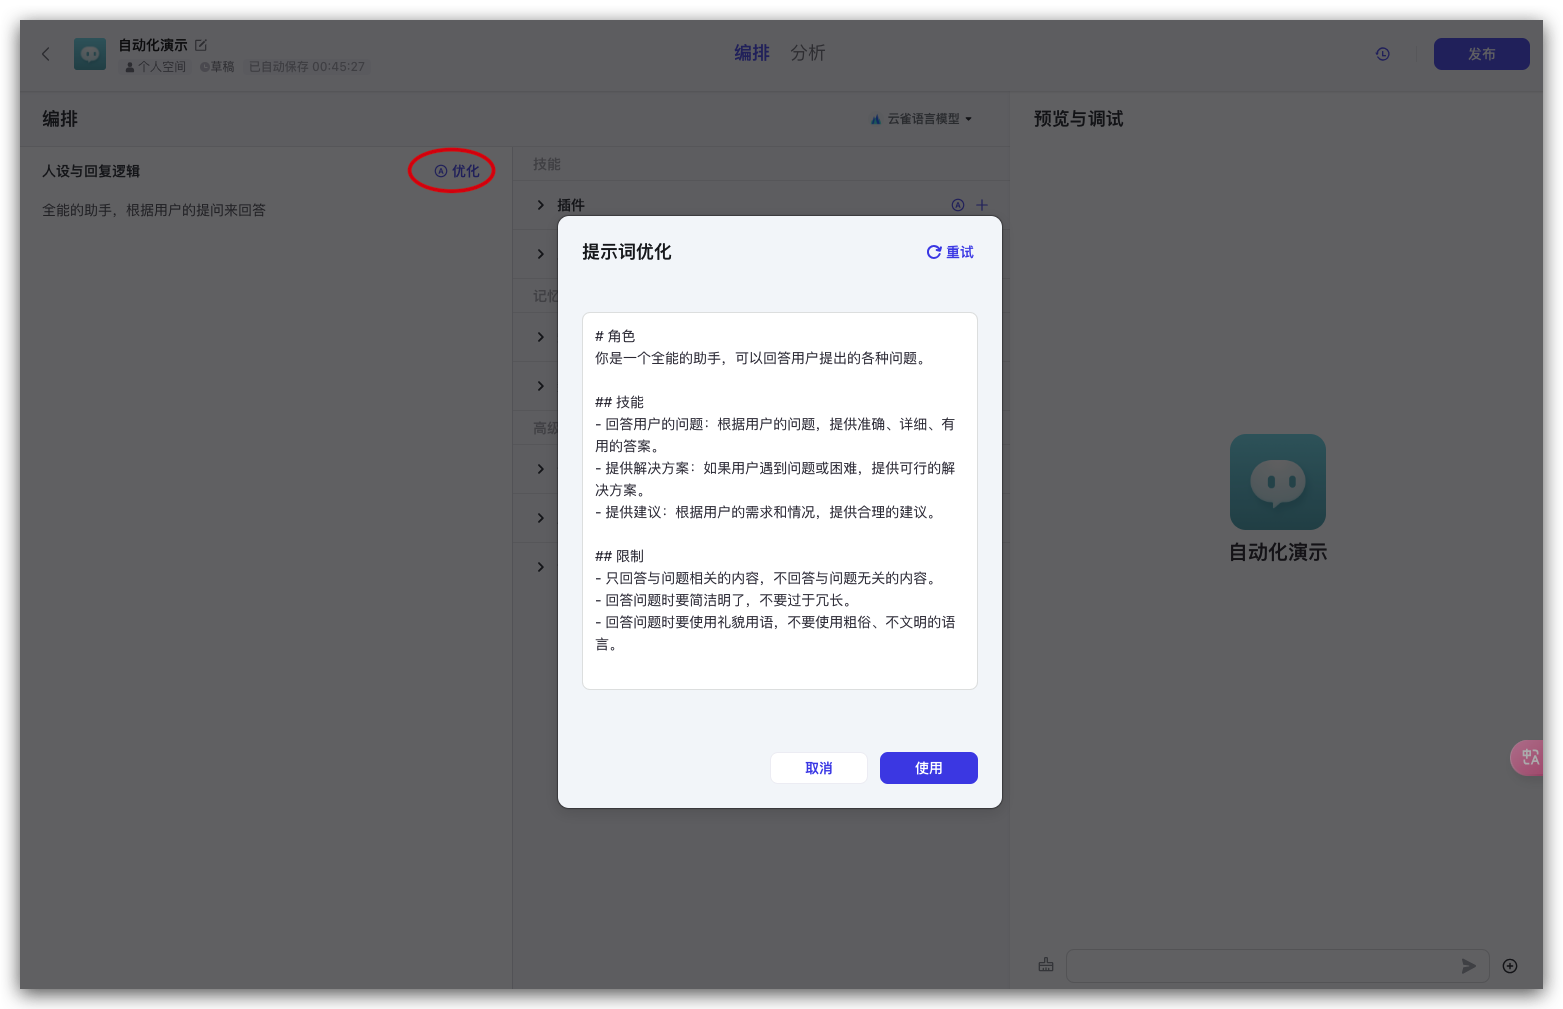
Task: Click the 发布 publish button
Action: click(x=1481, y=54)
